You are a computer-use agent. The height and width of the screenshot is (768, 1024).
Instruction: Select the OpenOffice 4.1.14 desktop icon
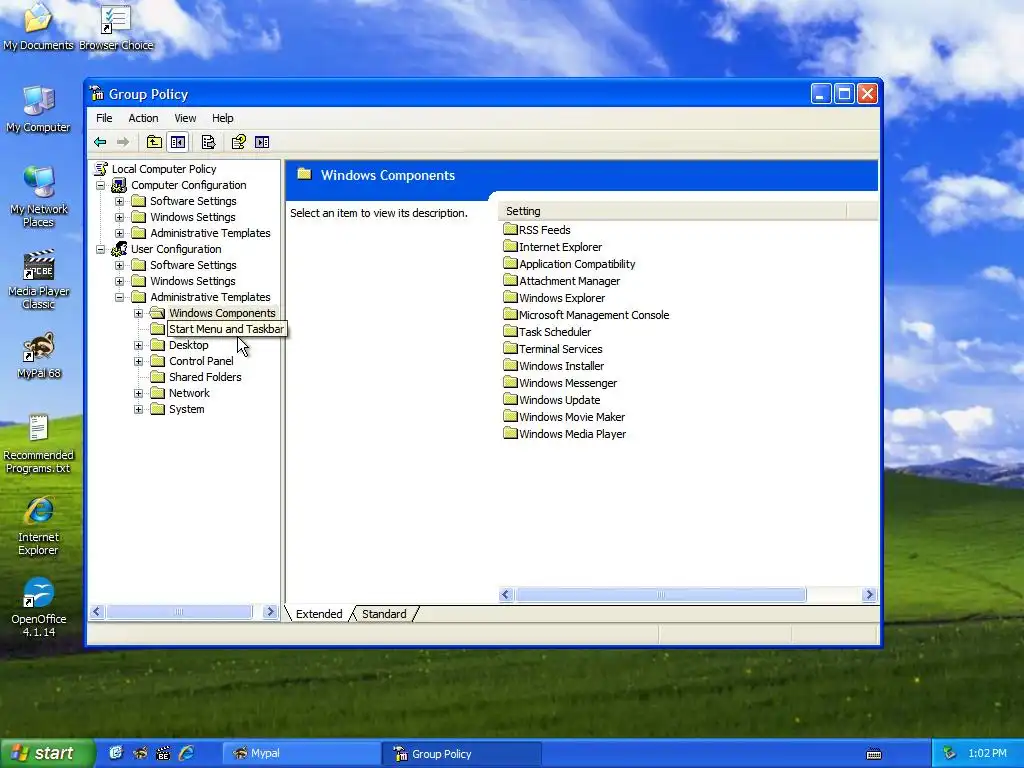[39, 607]
